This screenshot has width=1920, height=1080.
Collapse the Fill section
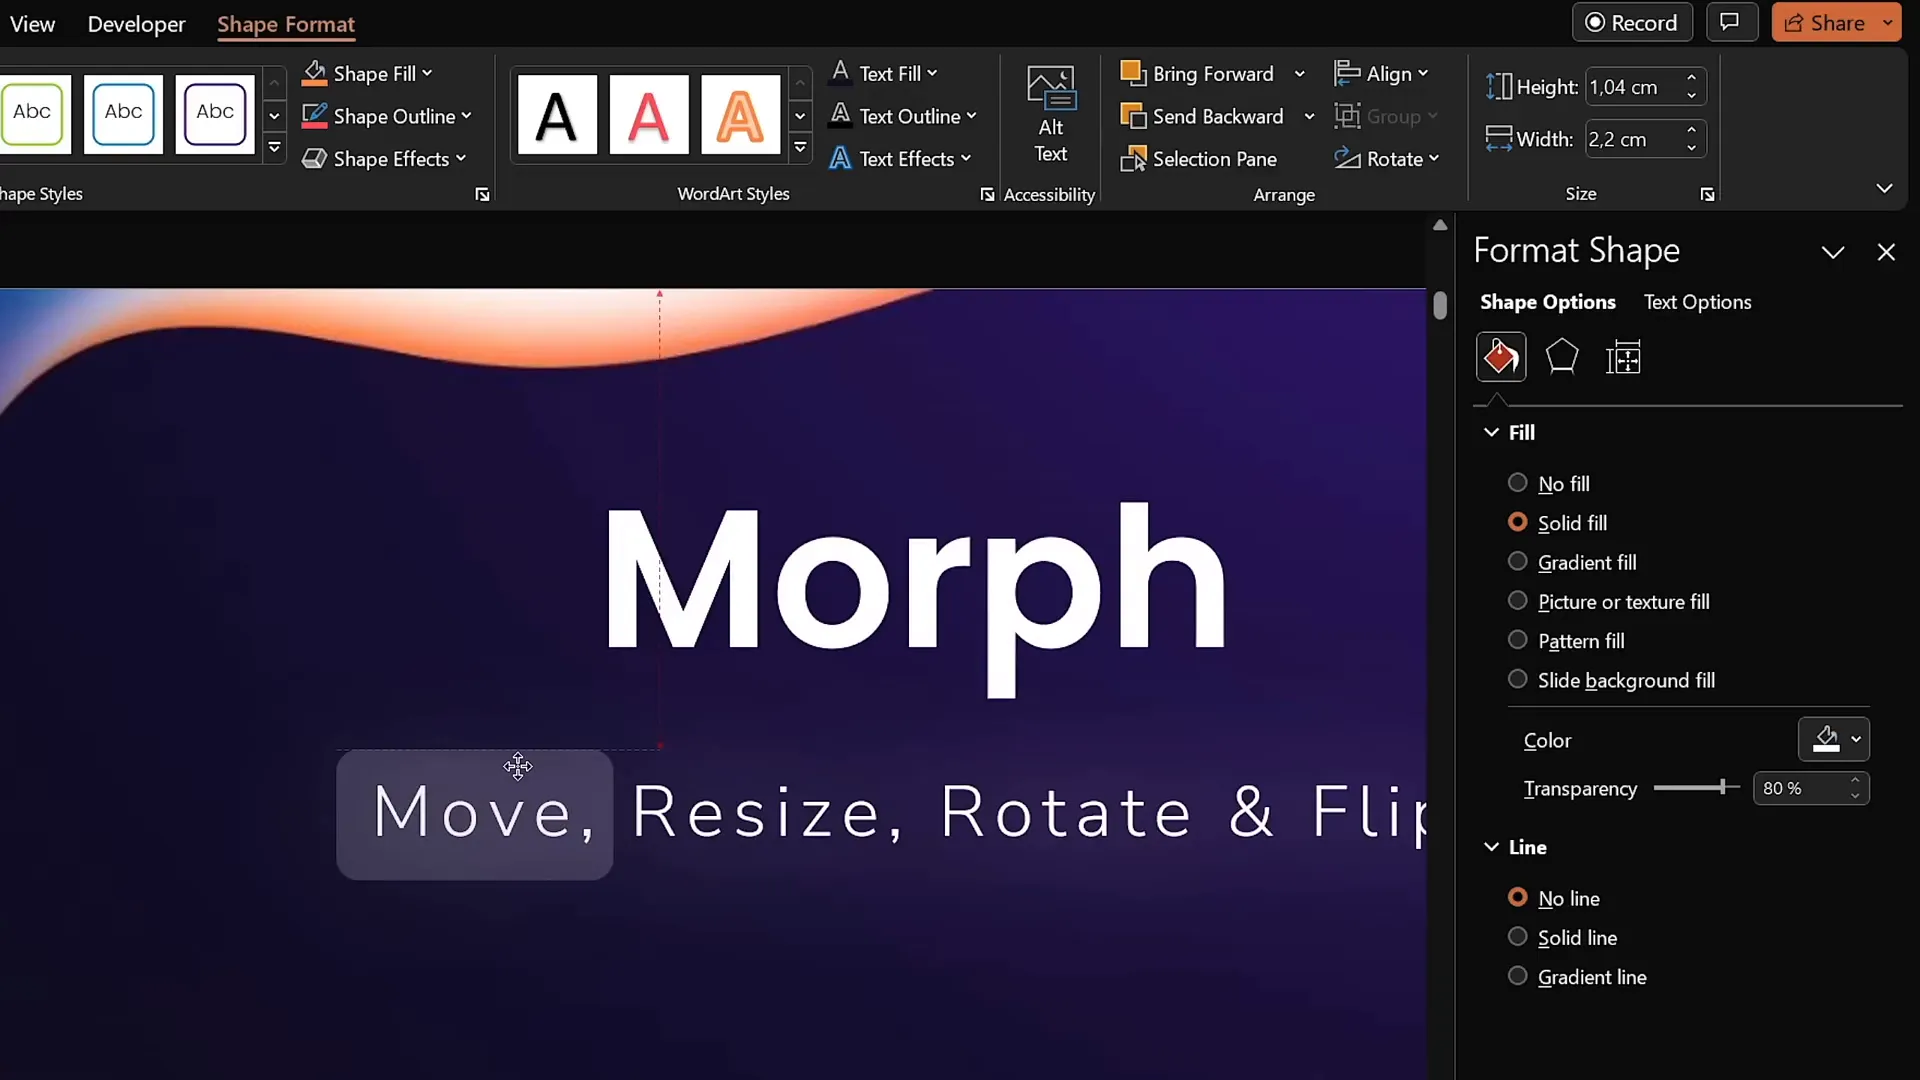(x=1491, y=432)
